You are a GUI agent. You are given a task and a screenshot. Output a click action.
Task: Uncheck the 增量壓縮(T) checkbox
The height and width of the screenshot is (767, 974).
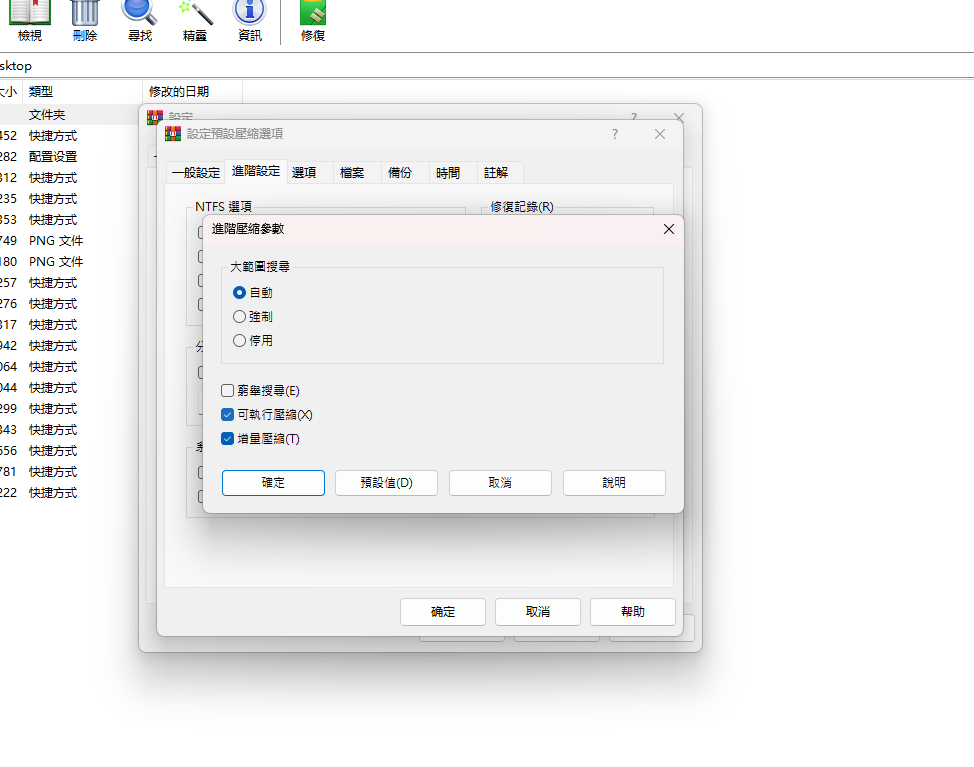click(x=227, y=438)
